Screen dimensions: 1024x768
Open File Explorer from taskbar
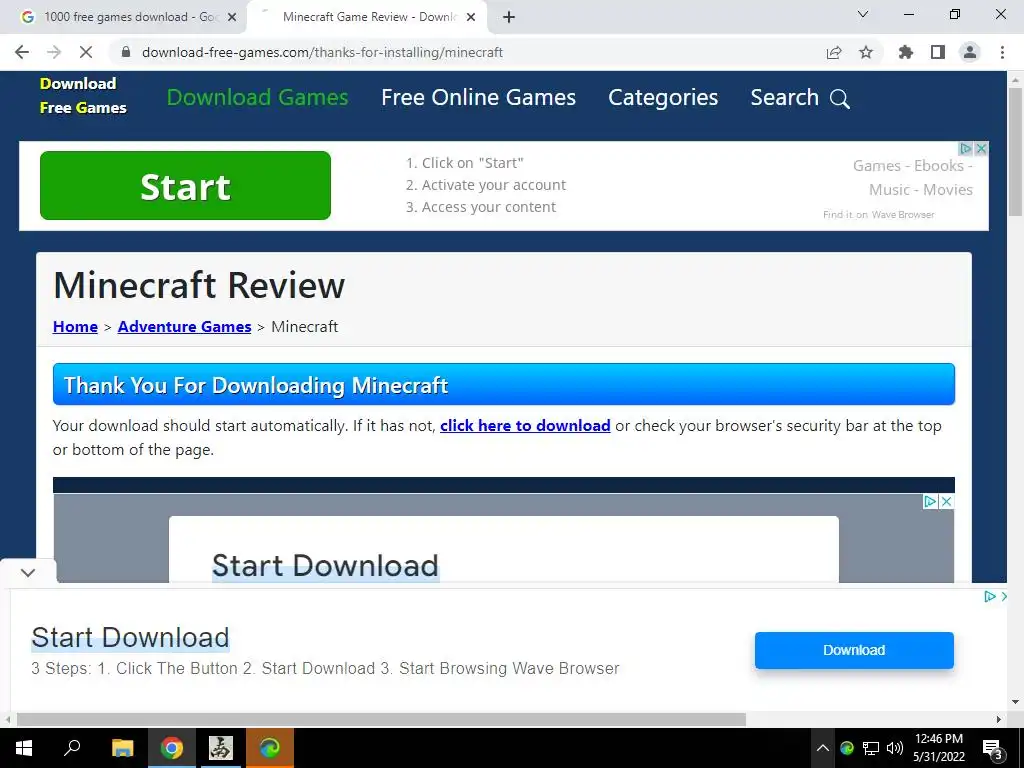pos(122,748)
